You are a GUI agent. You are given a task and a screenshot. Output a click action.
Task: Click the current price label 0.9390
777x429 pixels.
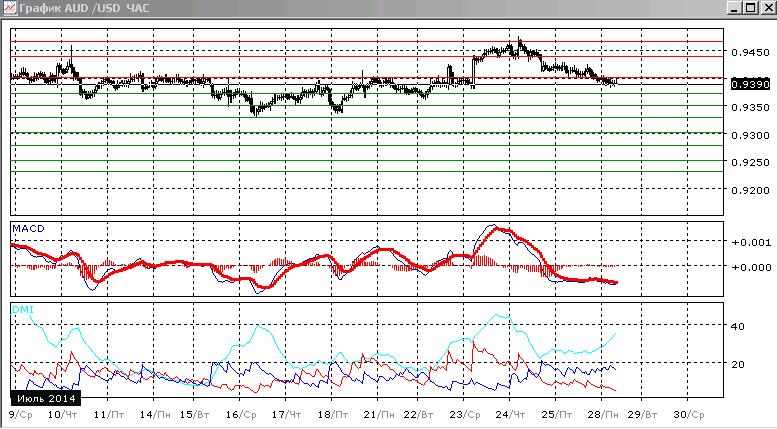(750, 84)
